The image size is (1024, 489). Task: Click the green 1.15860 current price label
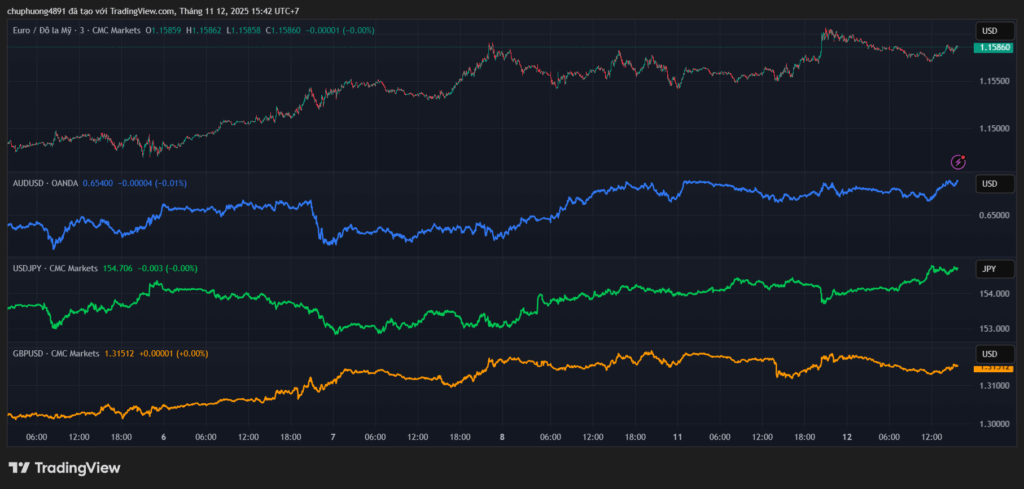tap(994, 47)
